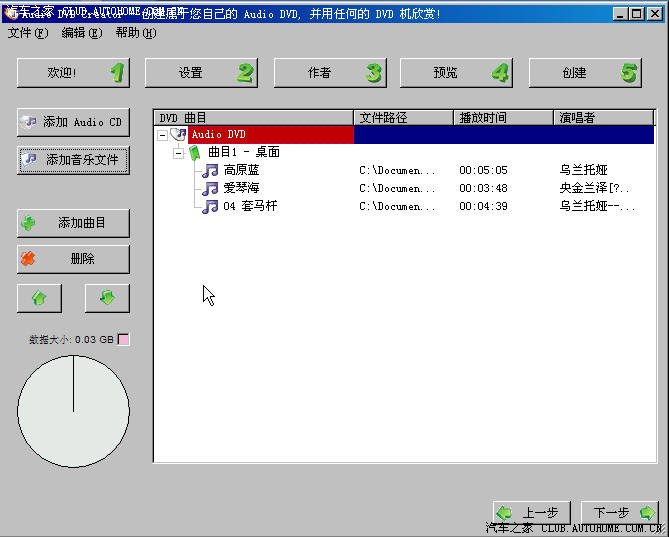Click the green title icon beside 曲目1
The height and width of the screenshot is (537, 669).
194,152
